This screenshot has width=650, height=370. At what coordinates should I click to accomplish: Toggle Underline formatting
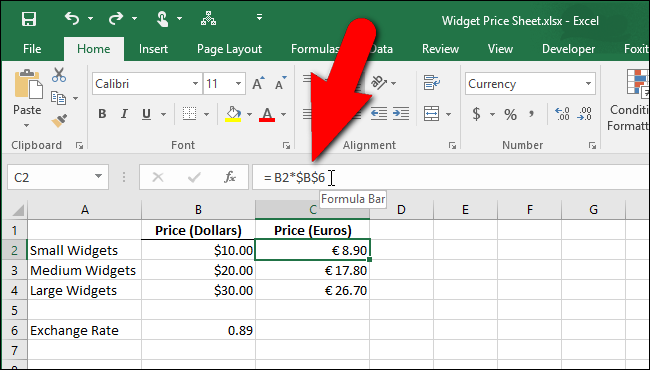point(146,114)
